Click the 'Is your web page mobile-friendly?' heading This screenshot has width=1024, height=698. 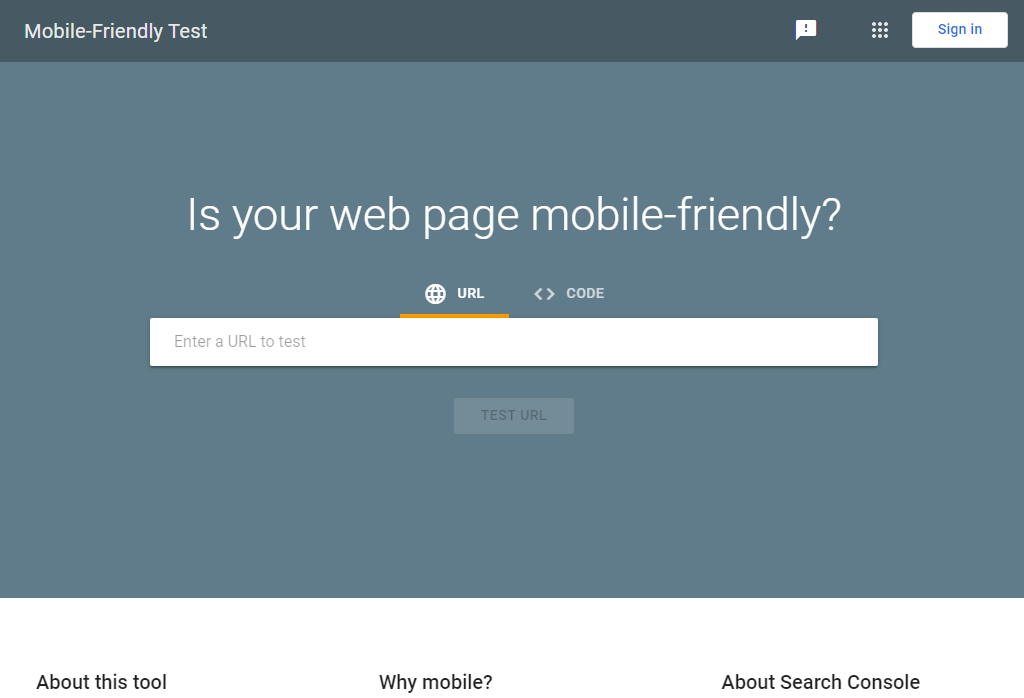tap(514, 214)
